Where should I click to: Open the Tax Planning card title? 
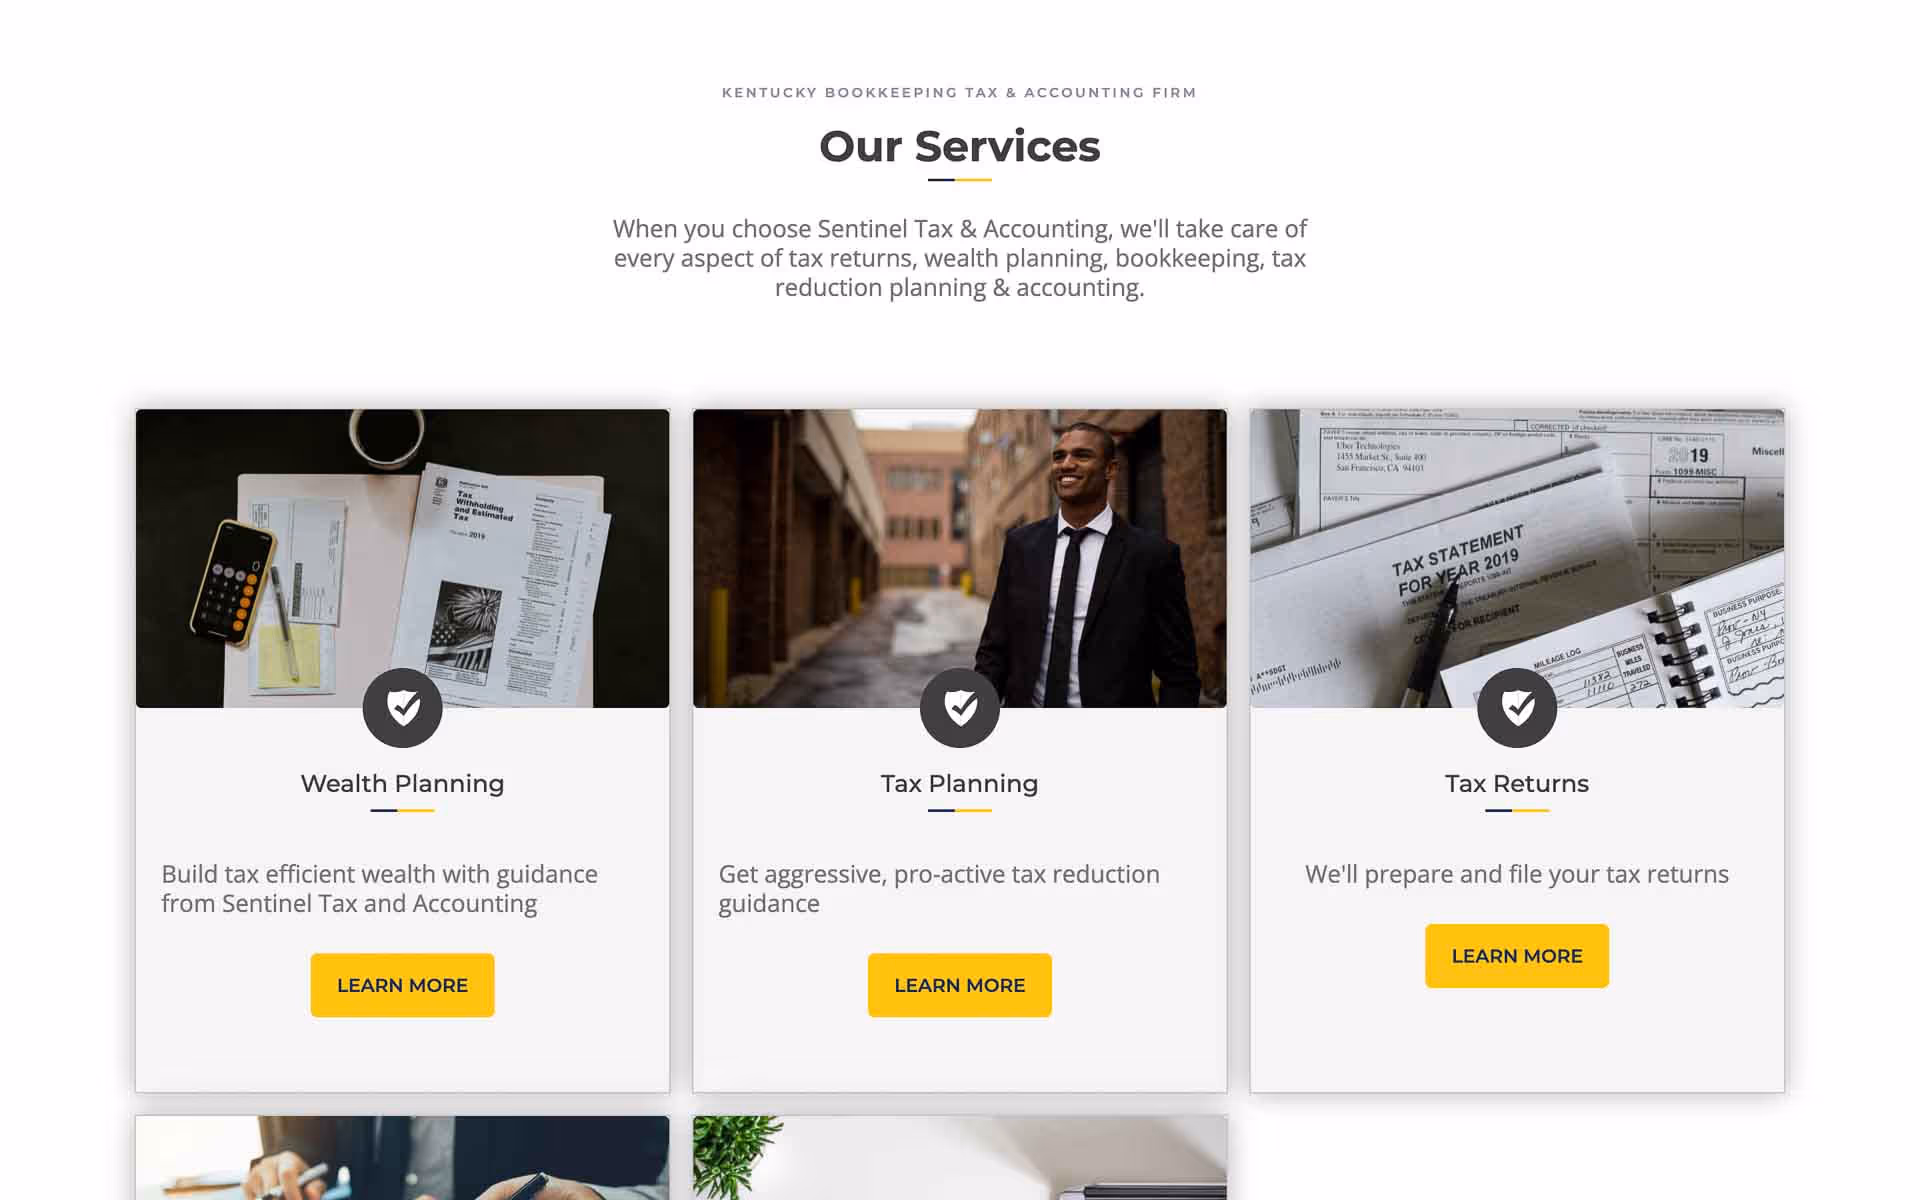[959, 783]
